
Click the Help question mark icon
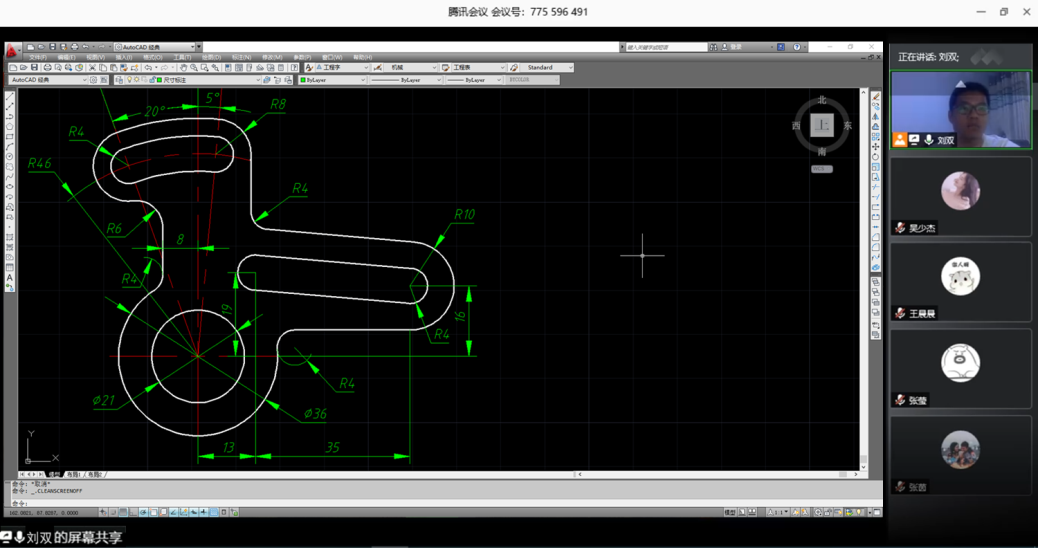[x=797, y=47]
